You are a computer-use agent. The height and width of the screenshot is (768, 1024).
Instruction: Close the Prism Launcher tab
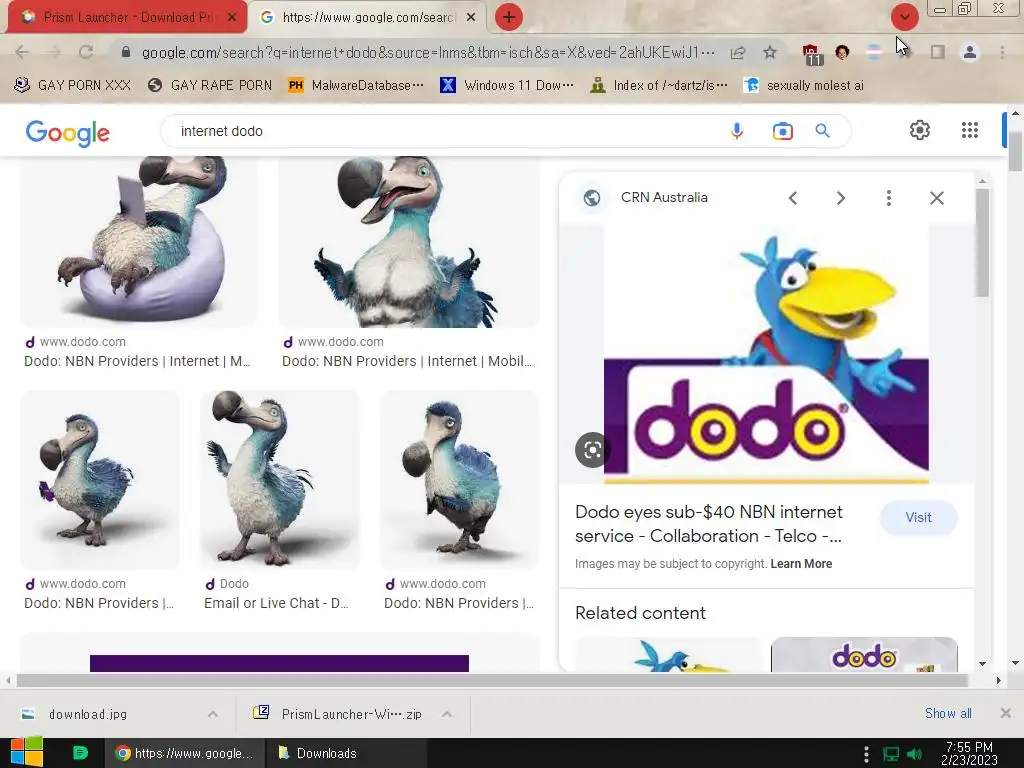(232, 18)
